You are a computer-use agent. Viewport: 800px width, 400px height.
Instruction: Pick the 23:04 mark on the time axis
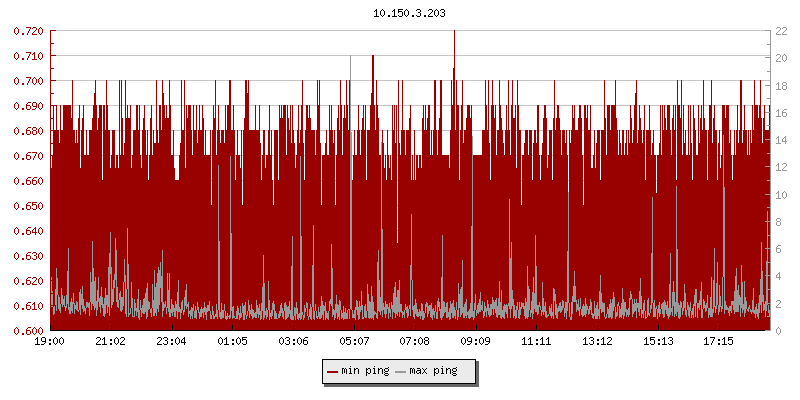tap(171, 341)
